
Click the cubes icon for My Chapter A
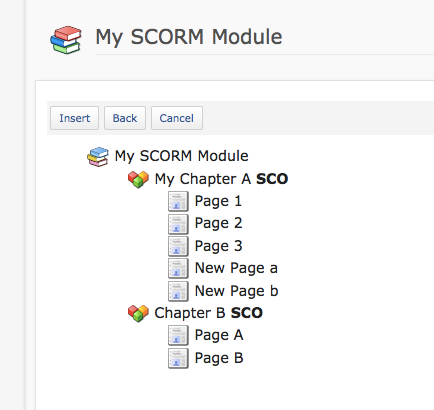[138, 179]
